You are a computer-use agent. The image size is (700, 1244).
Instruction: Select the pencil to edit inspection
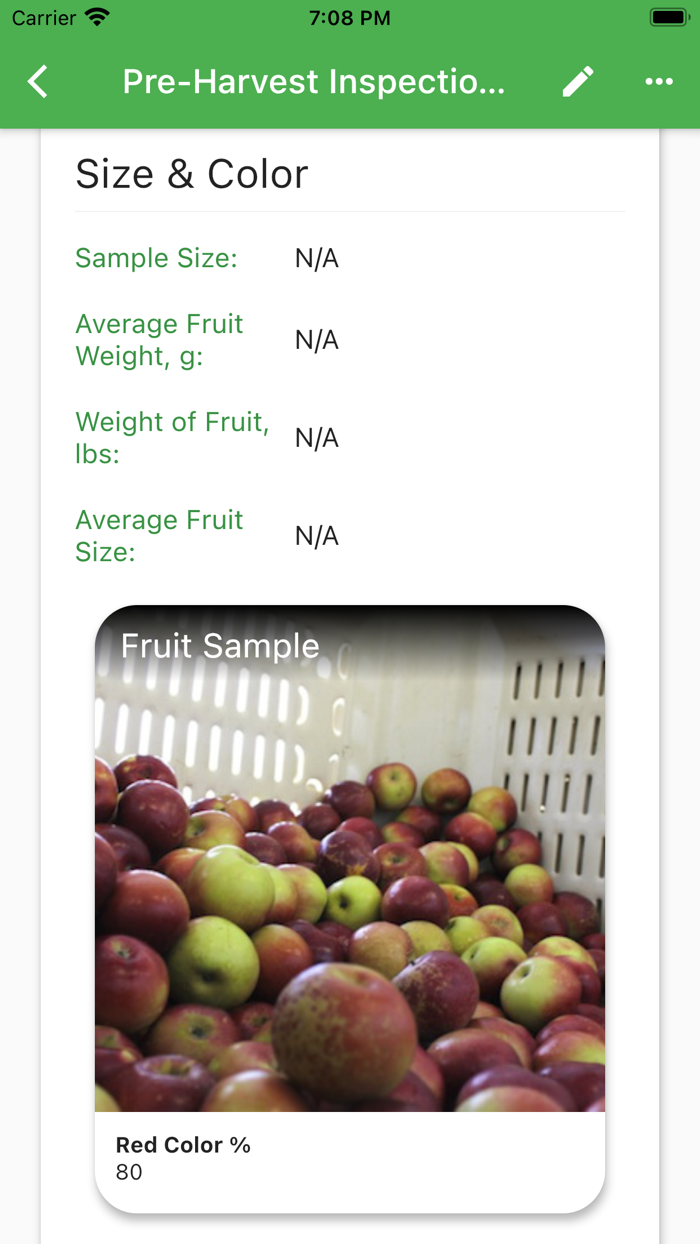click(x=577, y=81)
